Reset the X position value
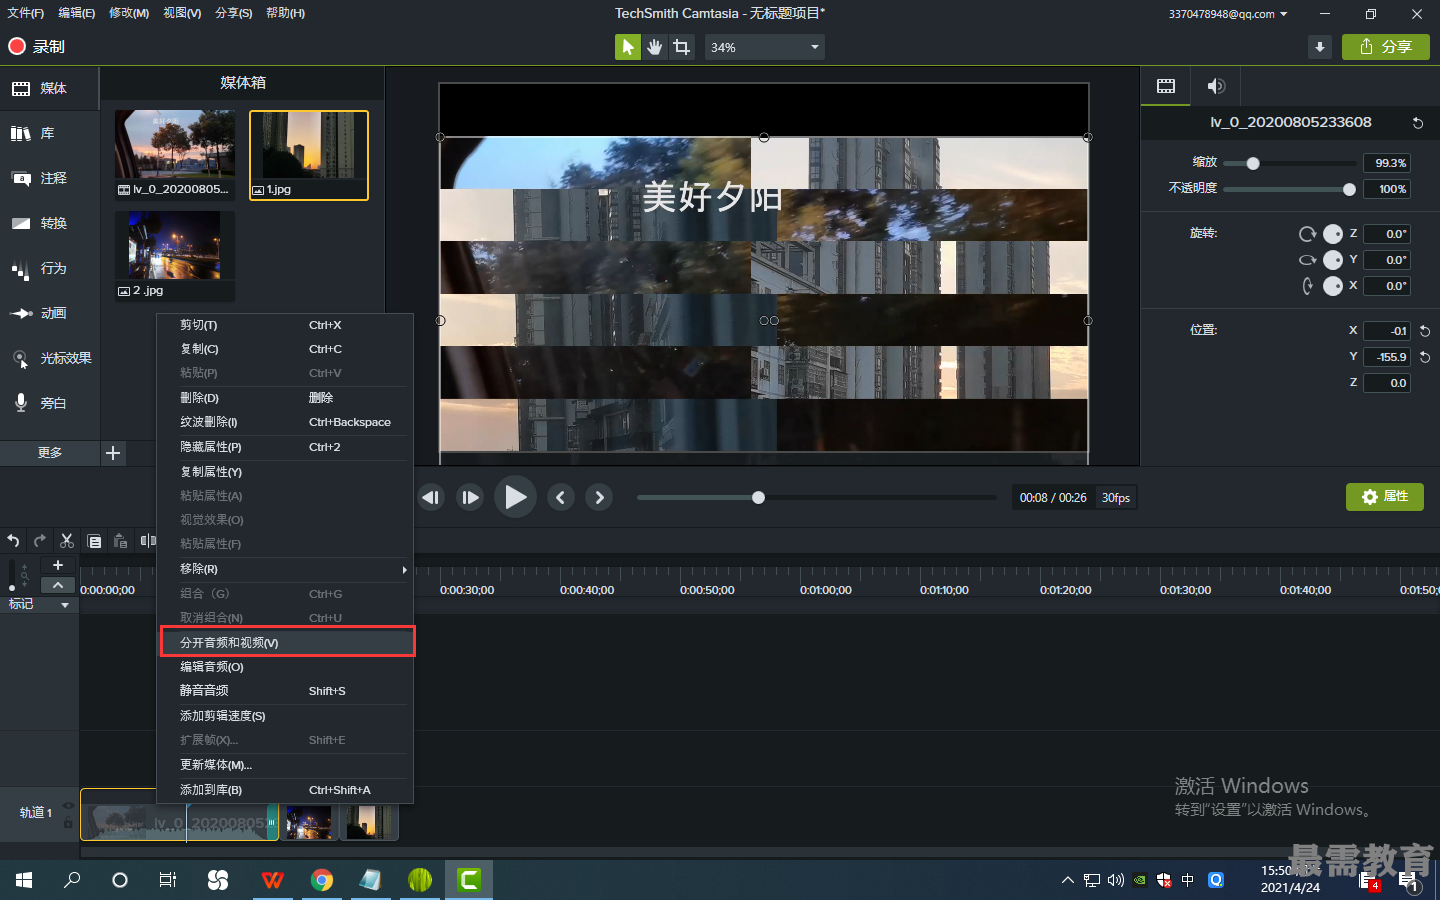Image resolution: width=1440 pixels, height=900 pixels. pyautogui.click(x=1425, y=331)
